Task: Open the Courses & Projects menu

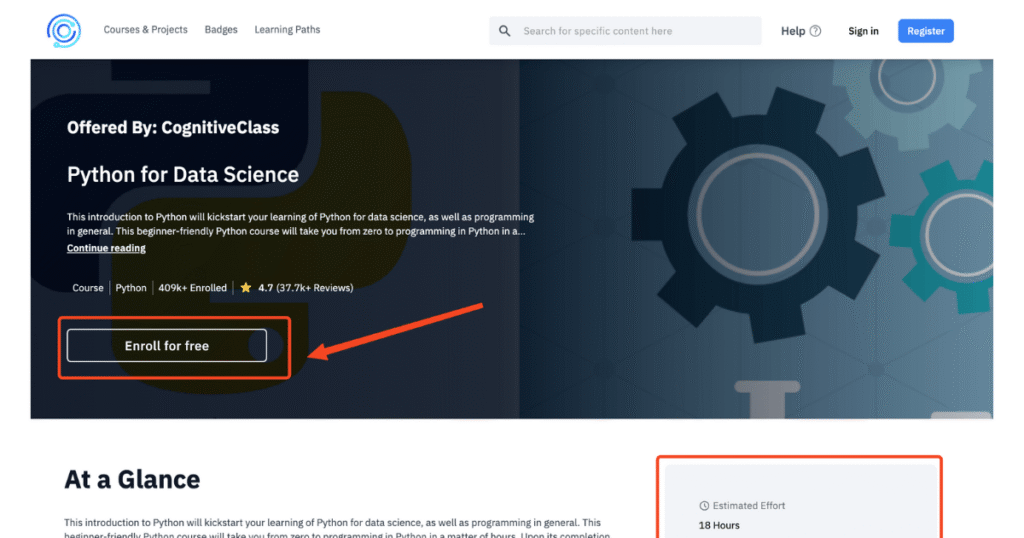Action: click(145, 30)
